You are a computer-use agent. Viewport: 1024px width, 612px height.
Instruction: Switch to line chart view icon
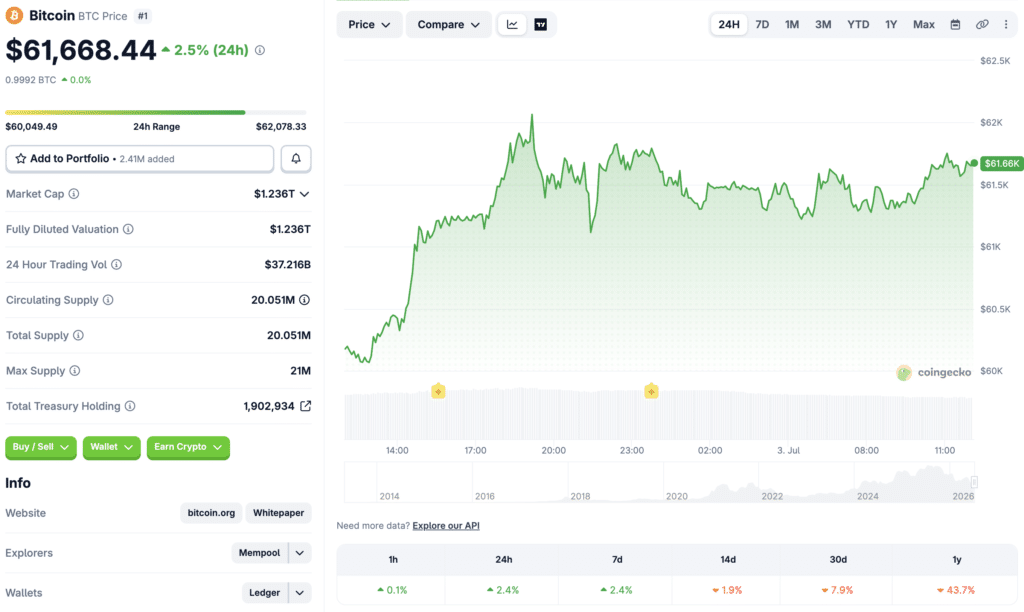(512, 25)
